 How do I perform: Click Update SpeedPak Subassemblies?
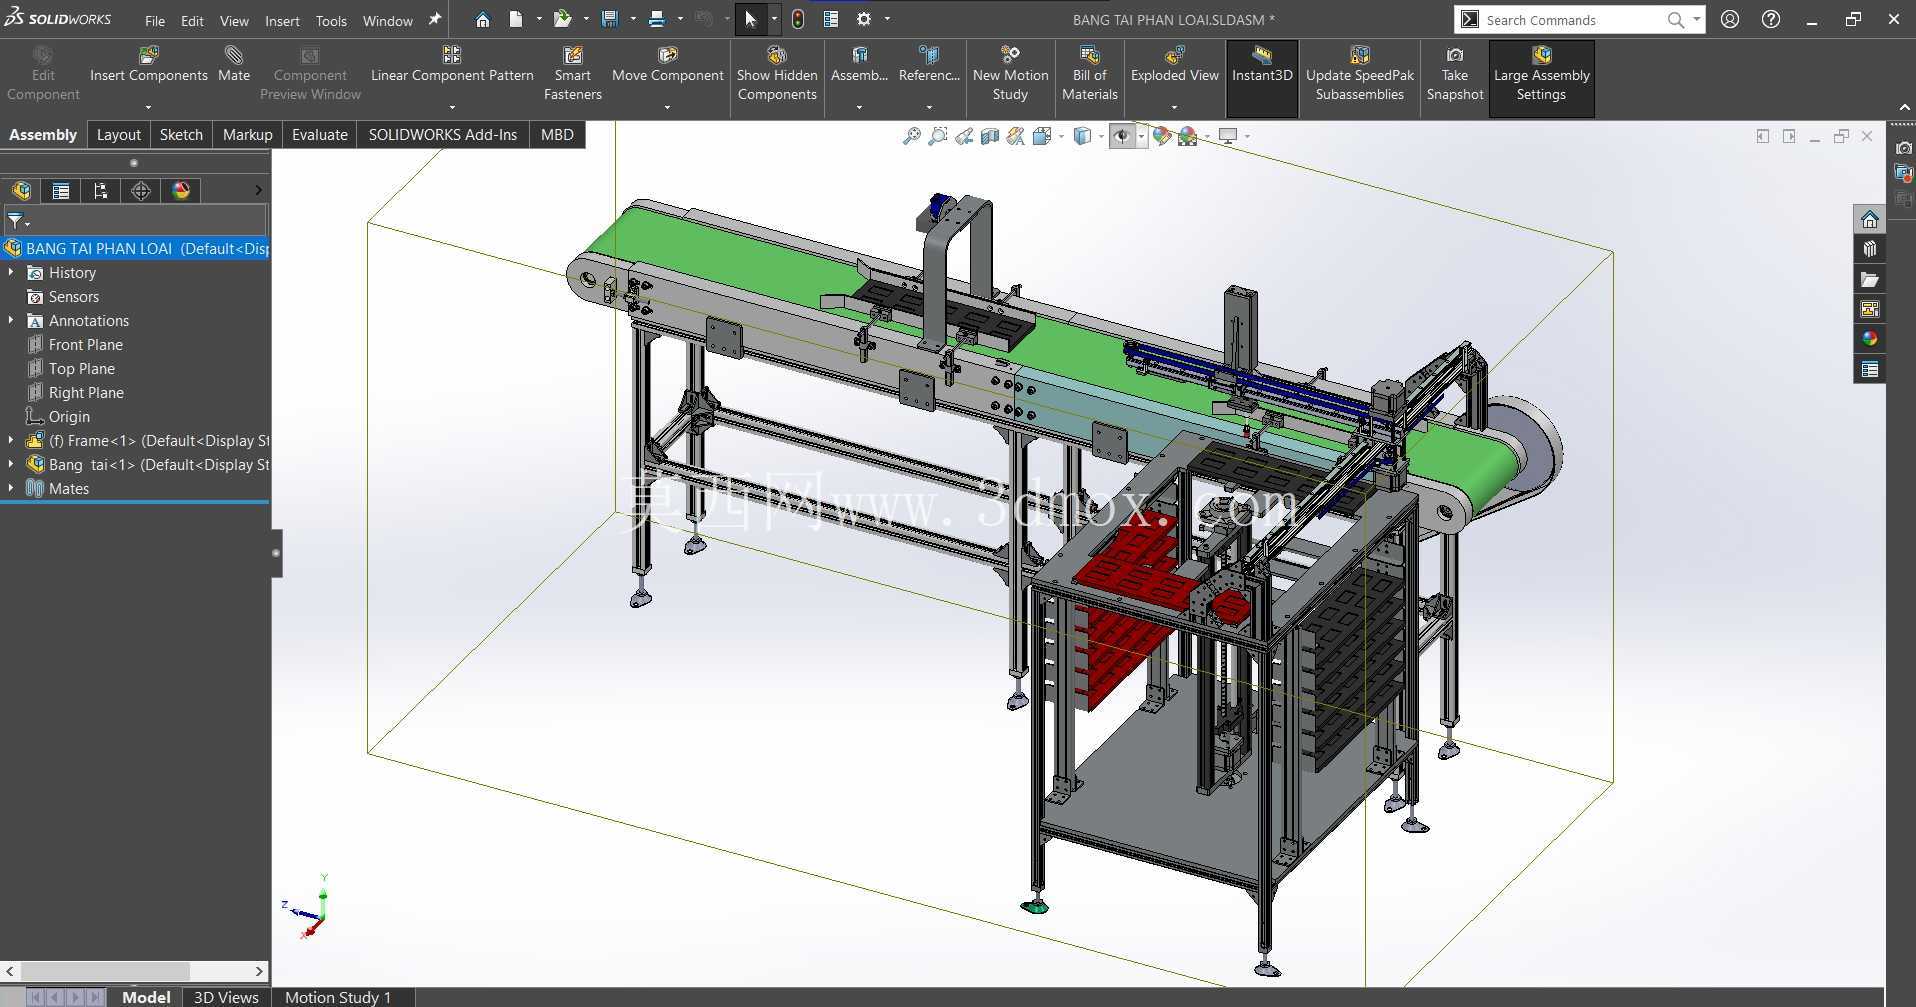[1360, 73]
